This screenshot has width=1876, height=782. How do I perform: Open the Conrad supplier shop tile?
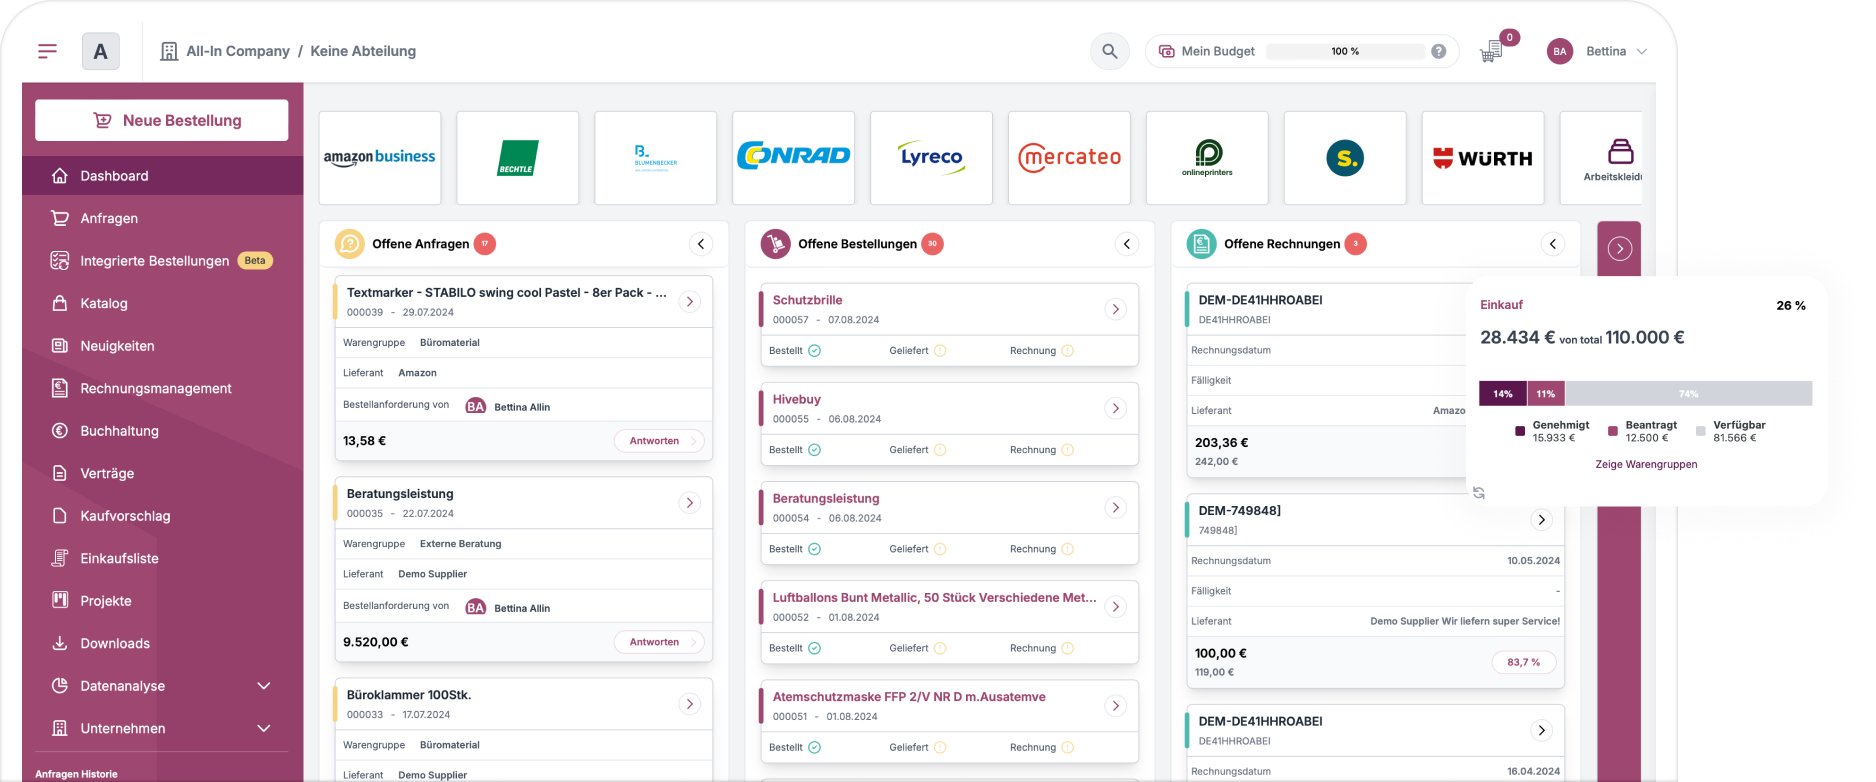793,157
